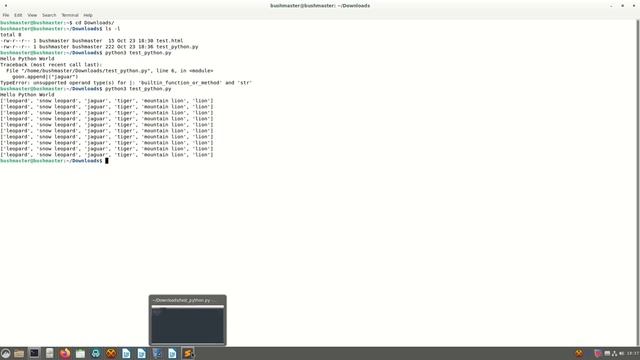Screen dimensions: 640x360
Task: Click the 'total 8' output line
Action: coord(11,35)
